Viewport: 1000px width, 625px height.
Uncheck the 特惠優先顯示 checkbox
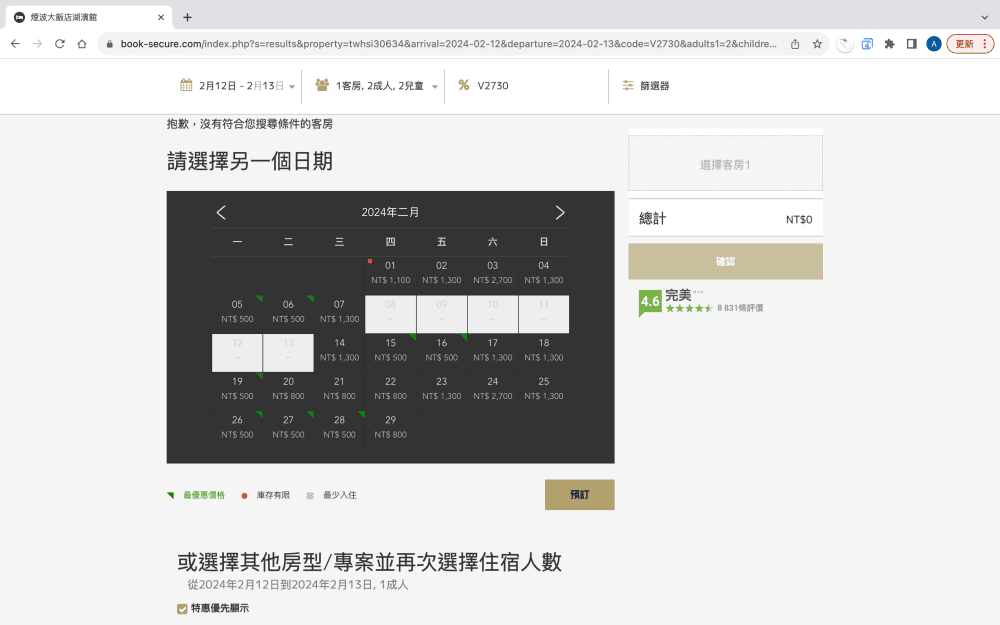(x=181, y=608)
